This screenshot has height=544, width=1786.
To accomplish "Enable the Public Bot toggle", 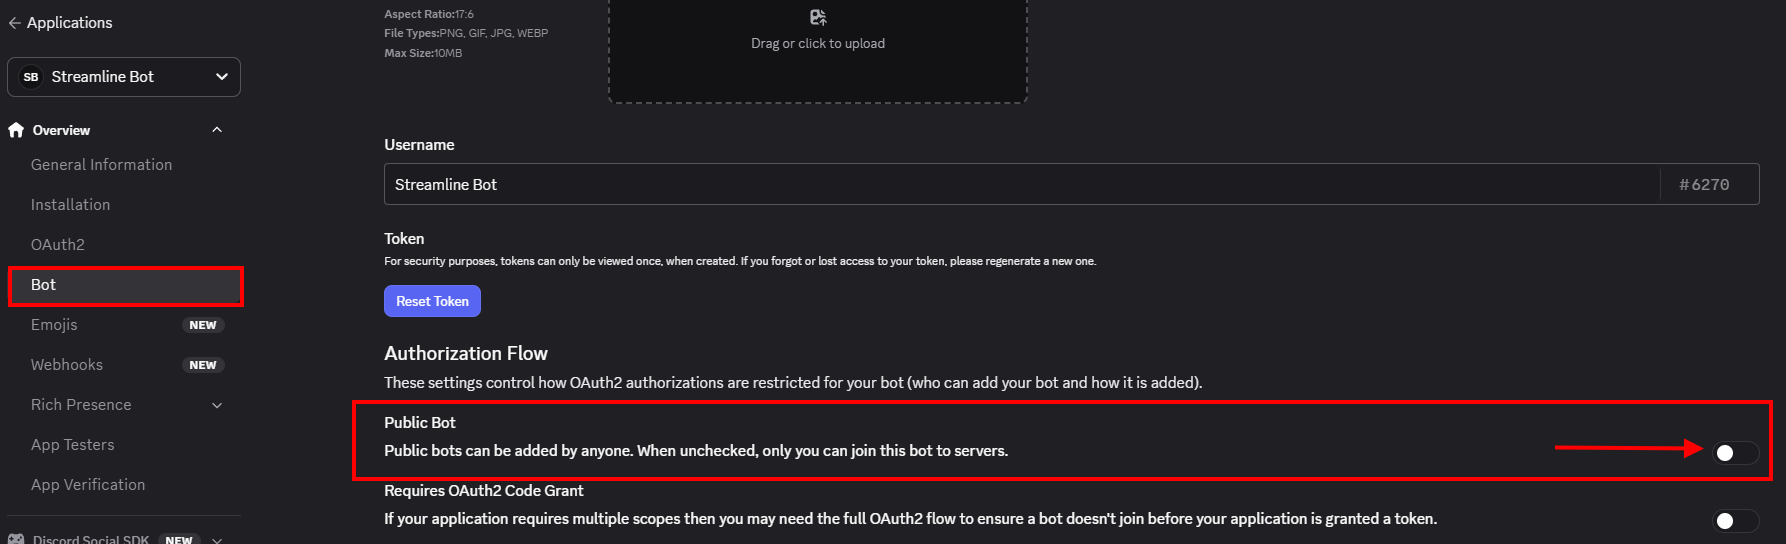I will tap(1735, 453).
